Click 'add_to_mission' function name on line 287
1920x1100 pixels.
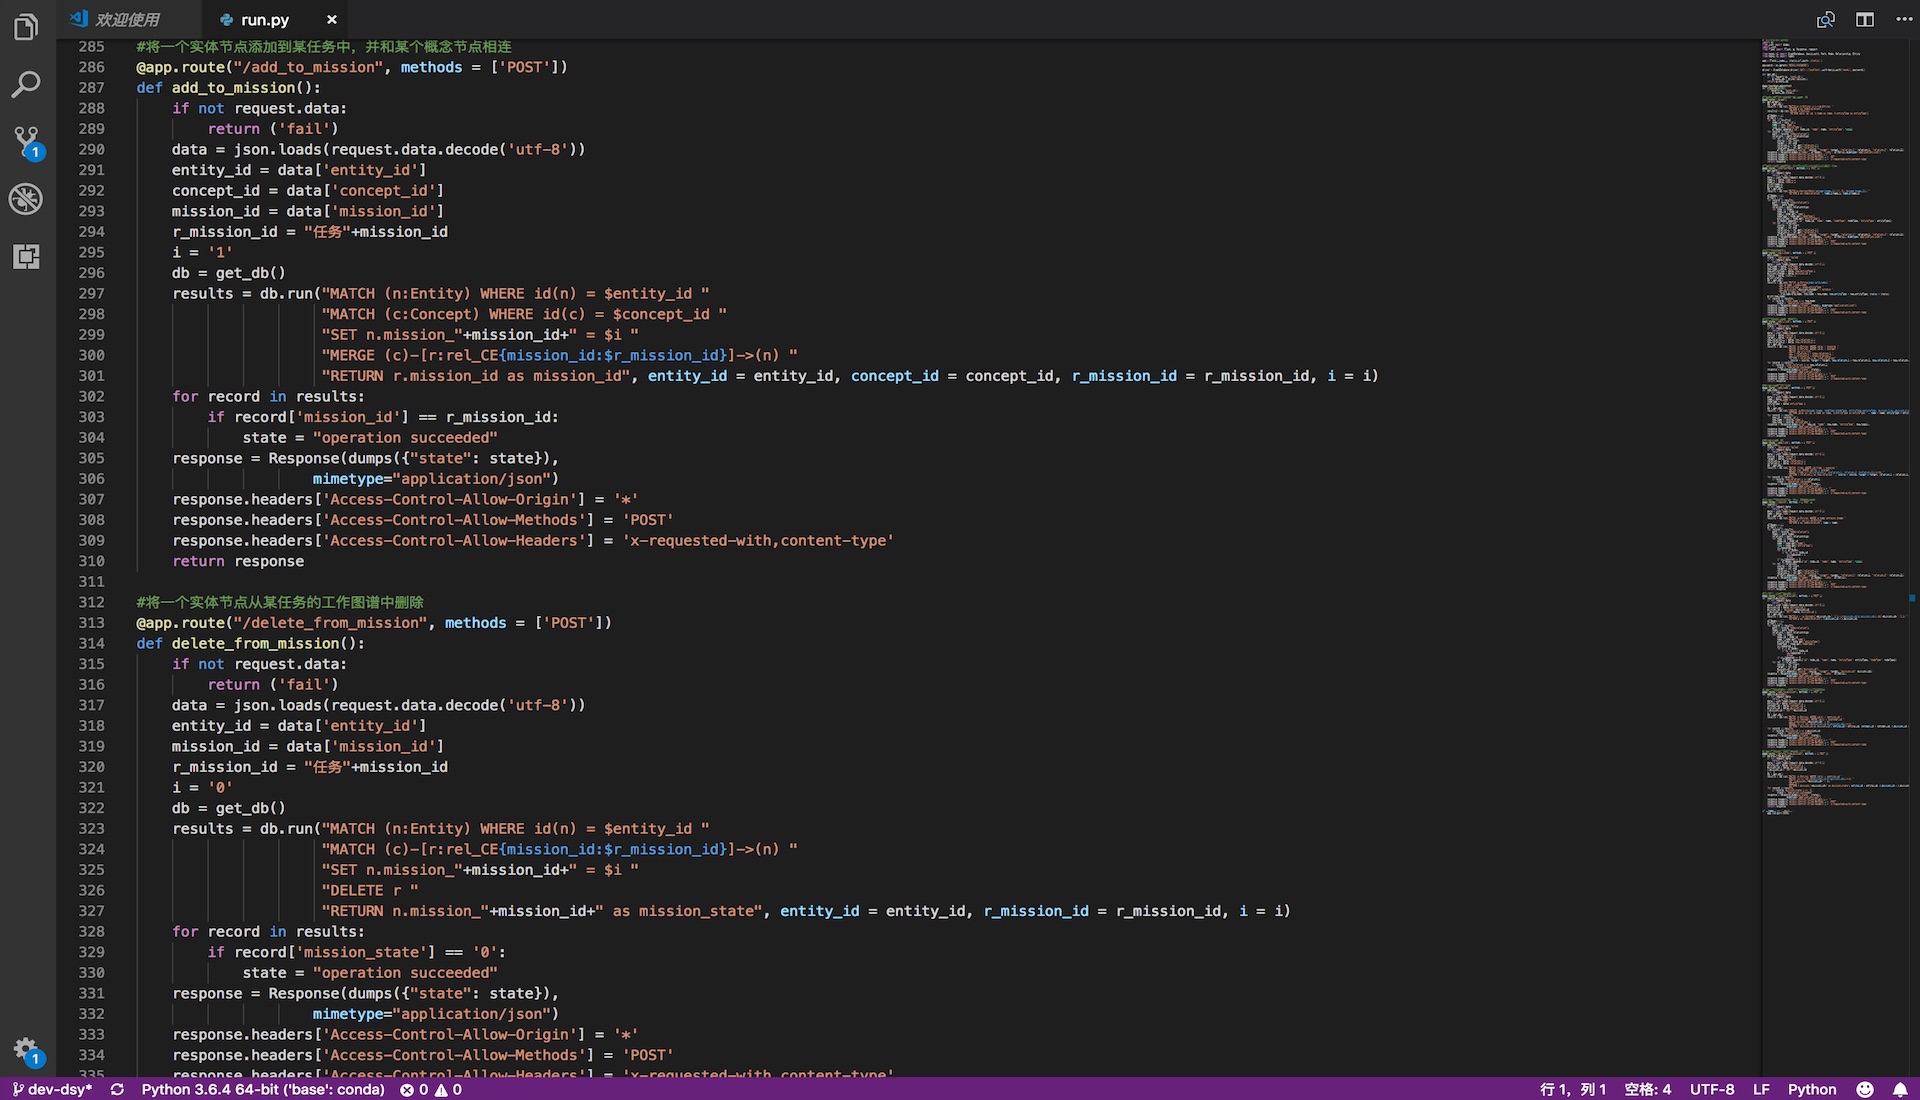coord(233,87)
